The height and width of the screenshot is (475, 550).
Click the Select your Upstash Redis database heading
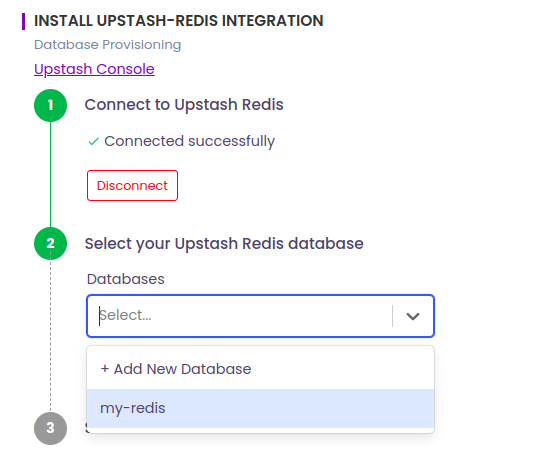pyautogui.click(x=224, y=243)
